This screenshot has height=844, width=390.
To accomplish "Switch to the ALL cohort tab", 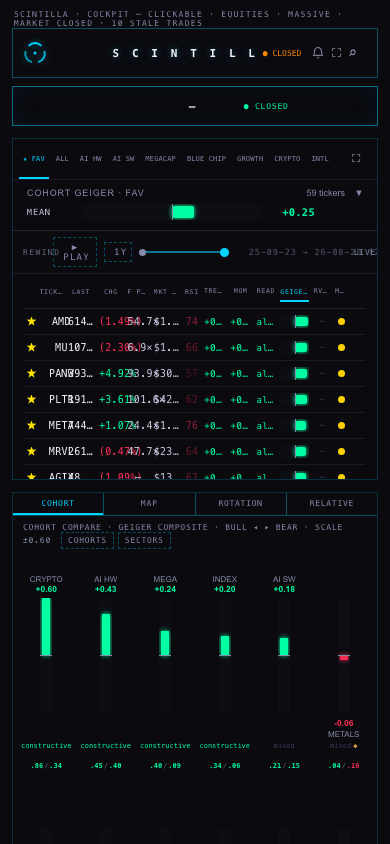I will pos(62,159).
